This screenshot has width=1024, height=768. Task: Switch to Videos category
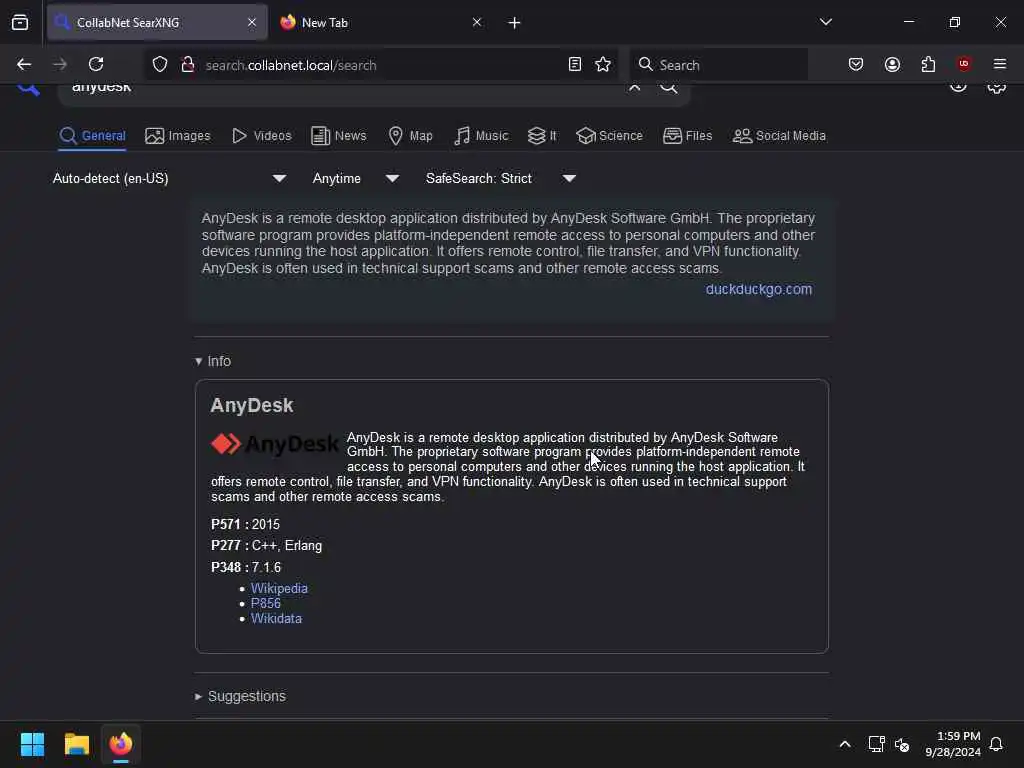(261, 136)
